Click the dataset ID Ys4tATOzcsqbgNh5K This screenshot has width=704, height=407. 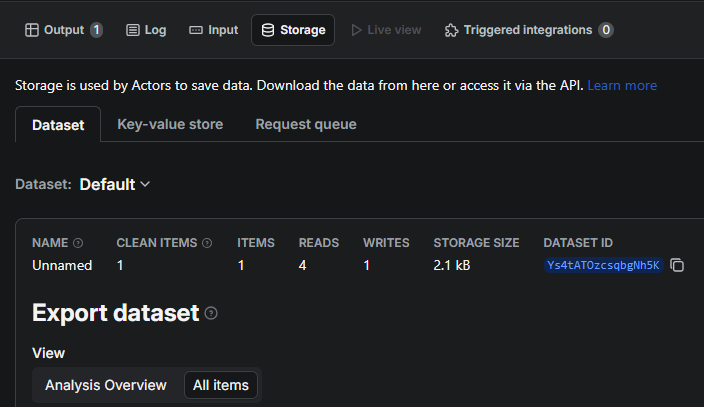602,265
